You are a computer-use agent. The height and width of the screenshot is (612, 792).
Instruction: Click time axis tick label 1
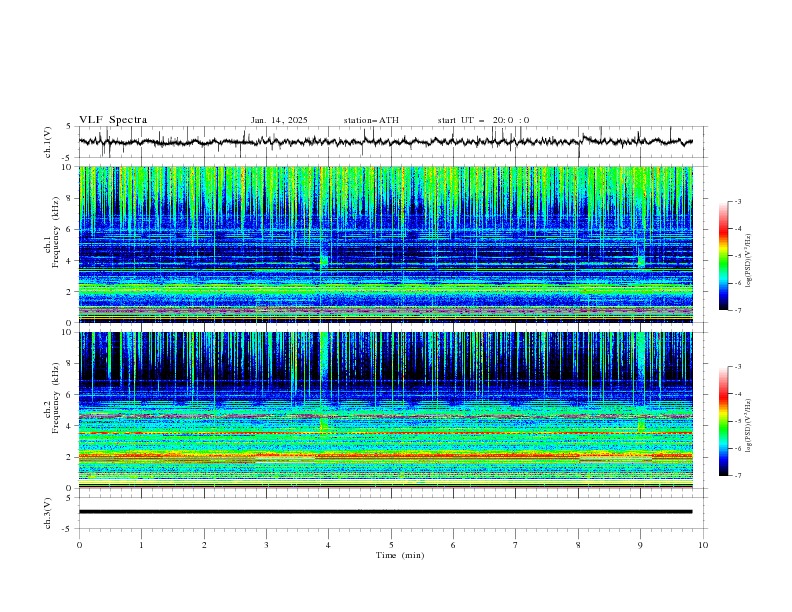coord(141,545)
